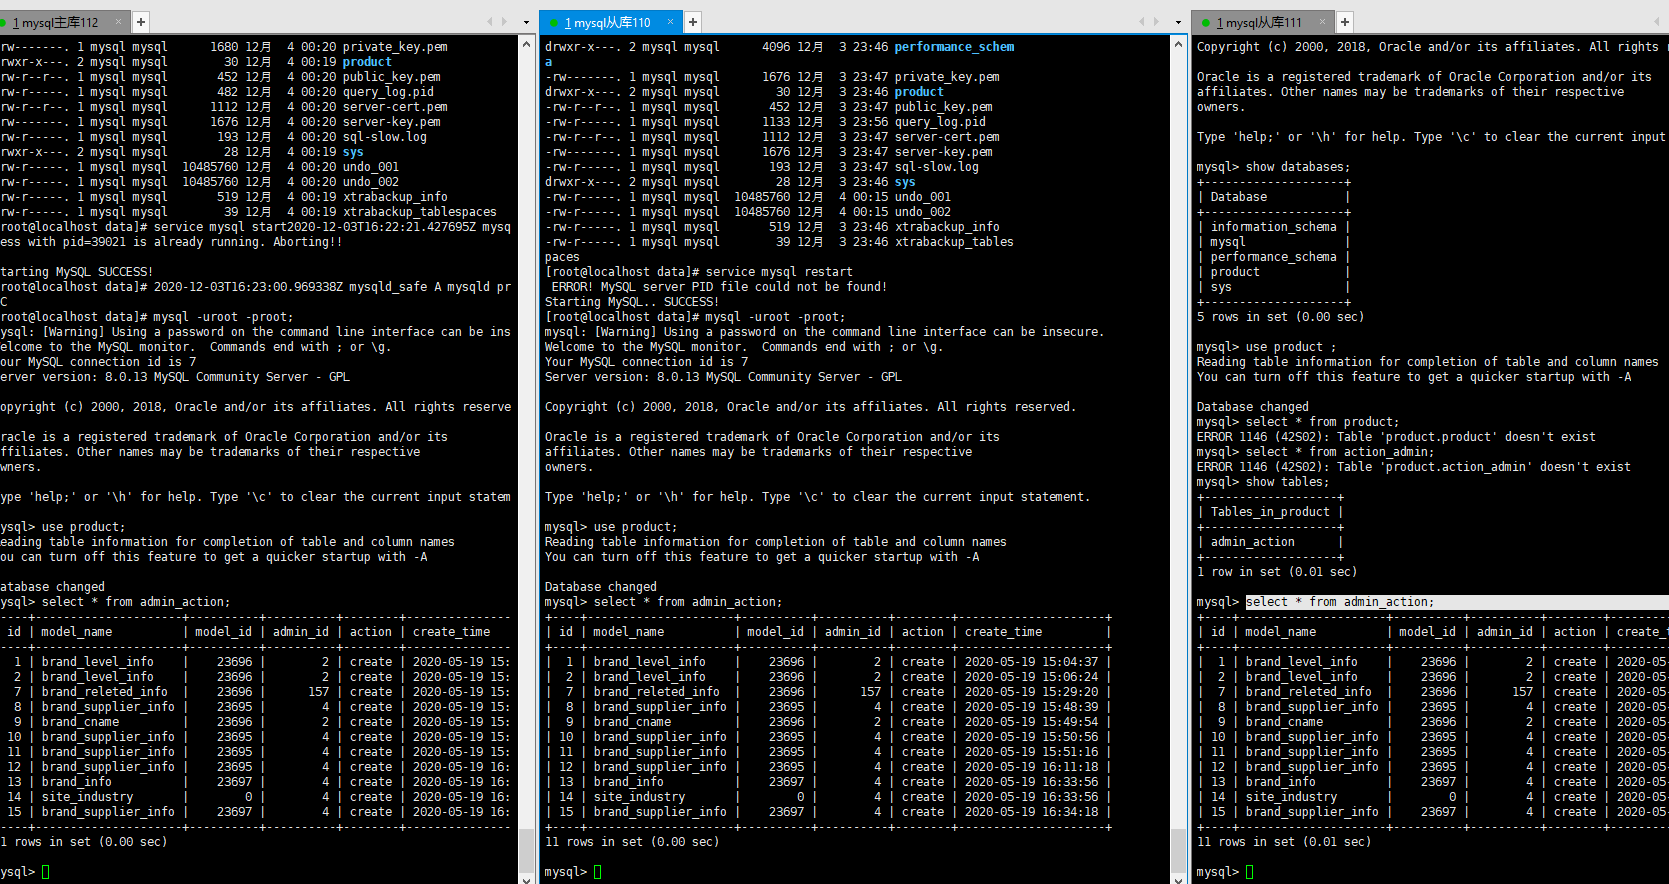1669x884 pixels.
Task: Open tab list dropdown in mysql从库110 pane
Action: pos(1178,22)
